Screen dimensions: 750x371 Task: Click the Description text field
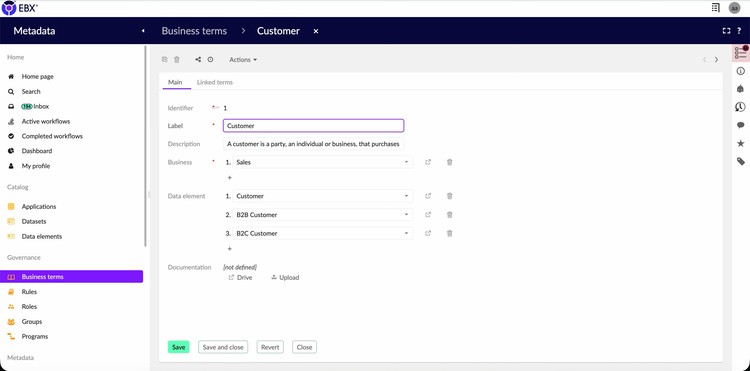pos(313,144)
